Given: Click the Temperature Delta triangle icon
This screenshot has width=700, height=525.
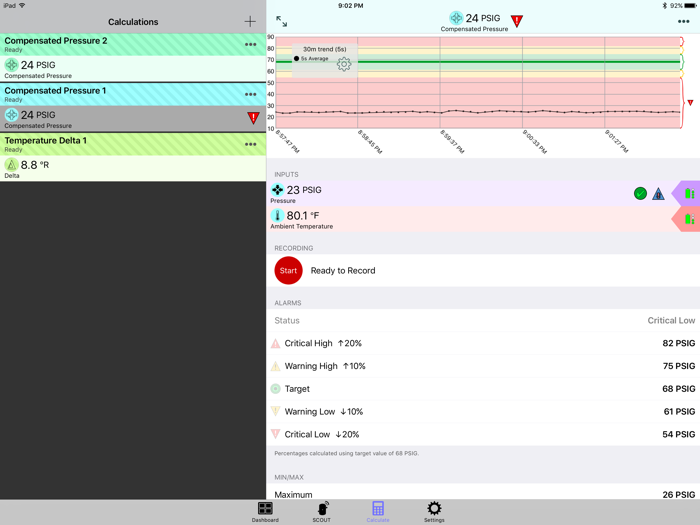Looking at the screenshot, I should (11, 165).
